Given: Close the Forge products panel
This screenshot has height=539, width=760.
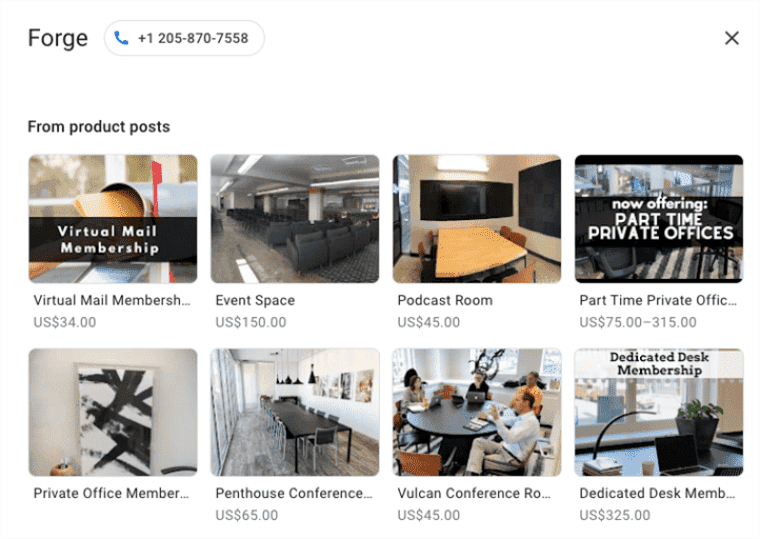Looking at the screenshot, I should (x=731, y=38).
